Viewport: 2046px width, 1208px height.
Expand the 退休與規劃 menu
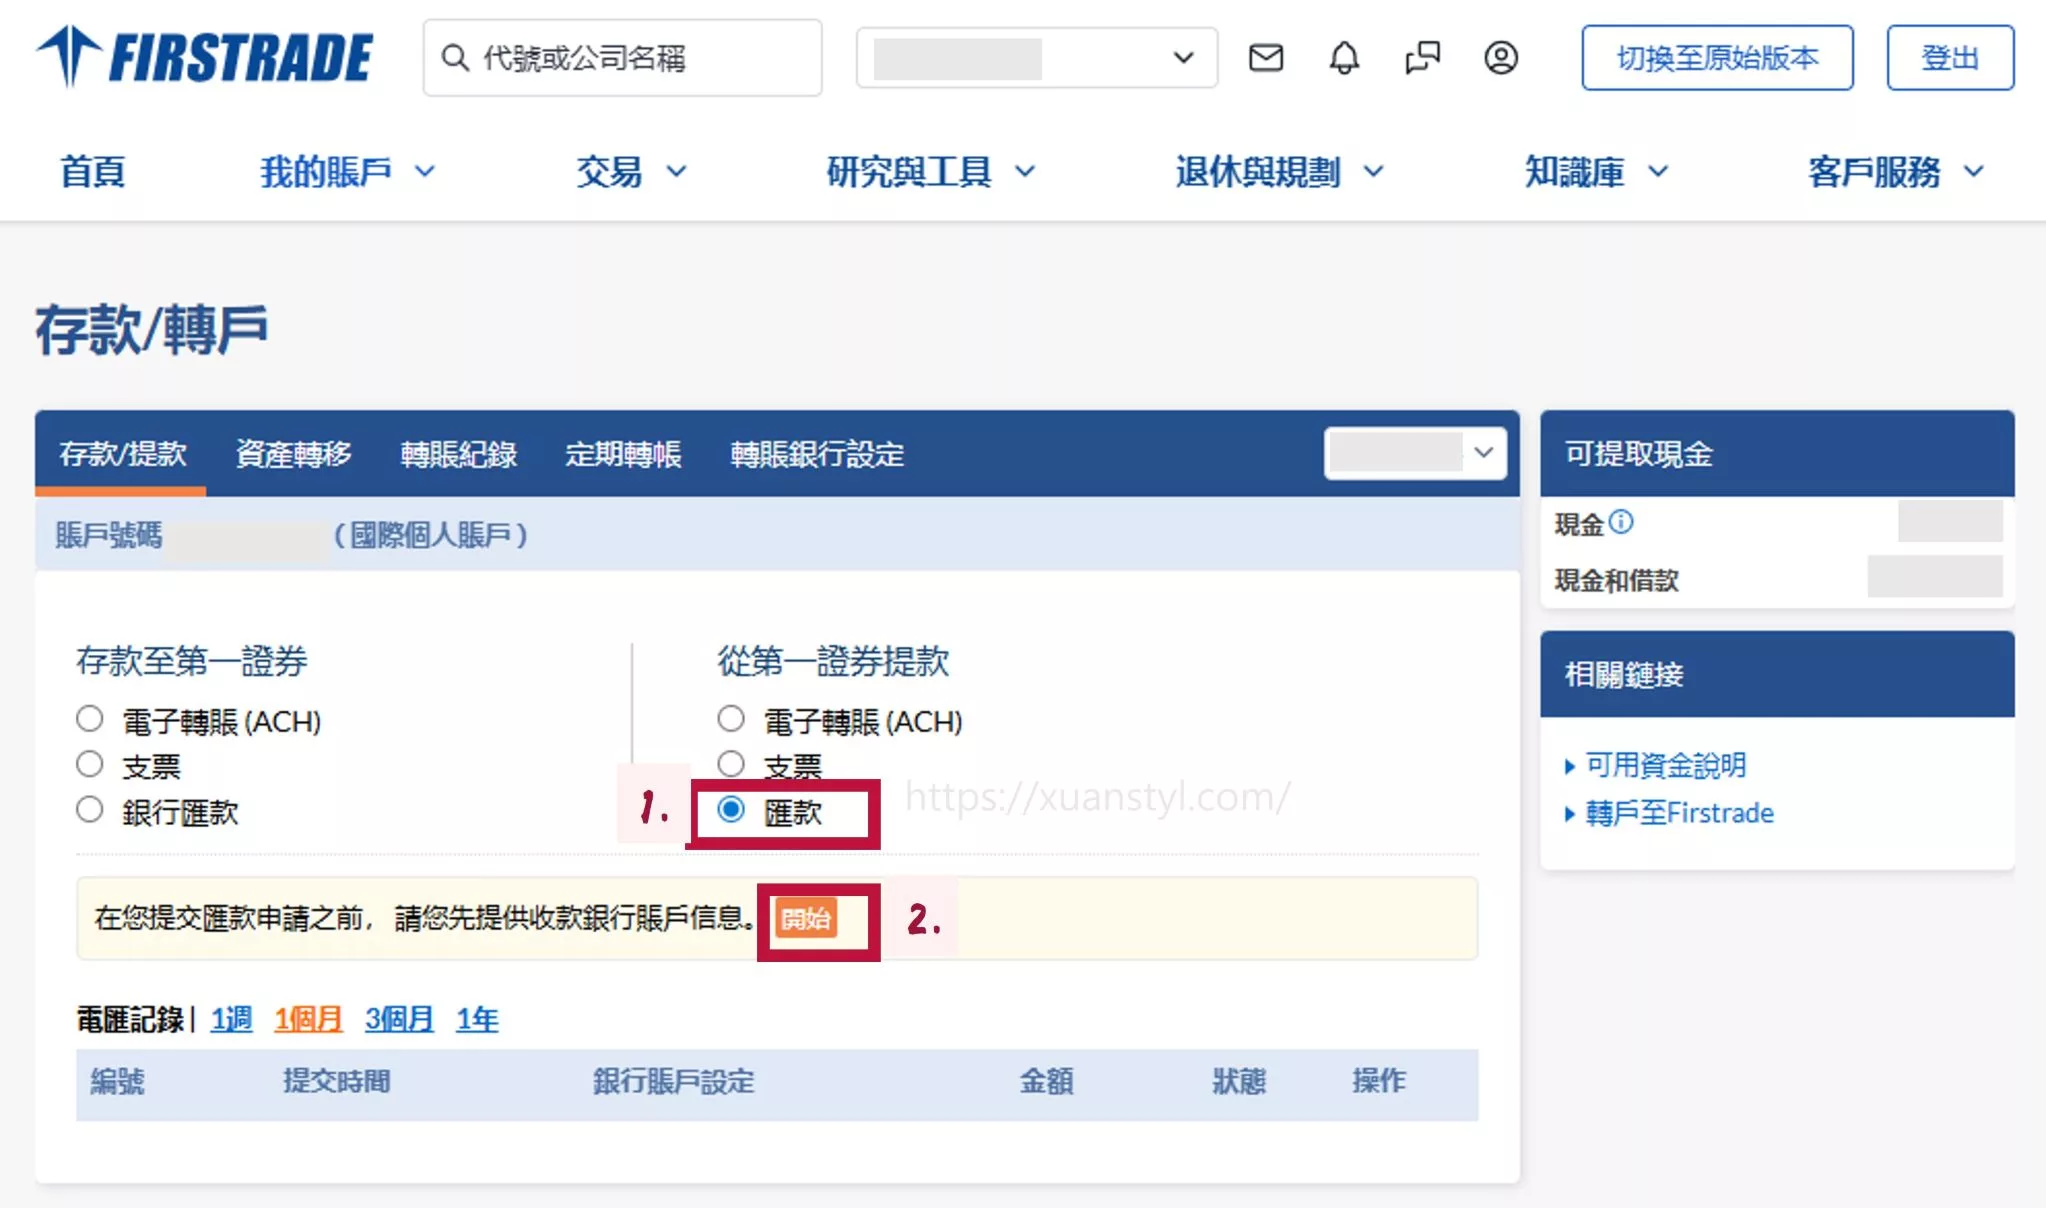pyautogui.click(x=1279, y=172)
